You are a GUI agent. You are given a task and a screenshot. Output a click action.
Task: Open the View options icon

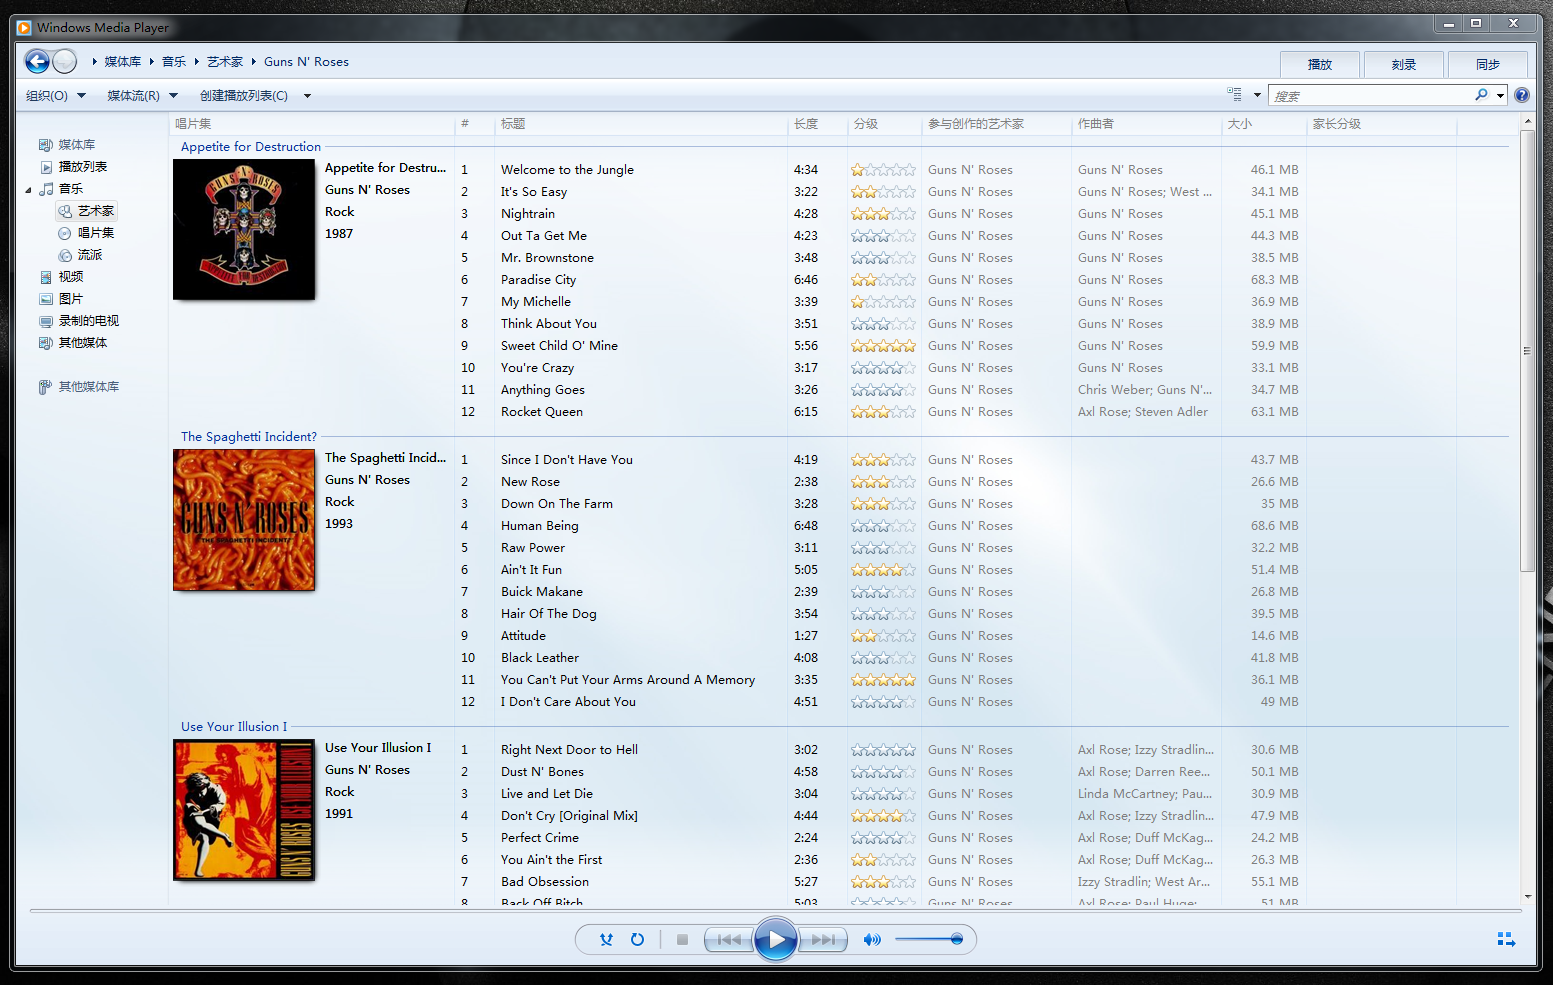point(1234,95)
